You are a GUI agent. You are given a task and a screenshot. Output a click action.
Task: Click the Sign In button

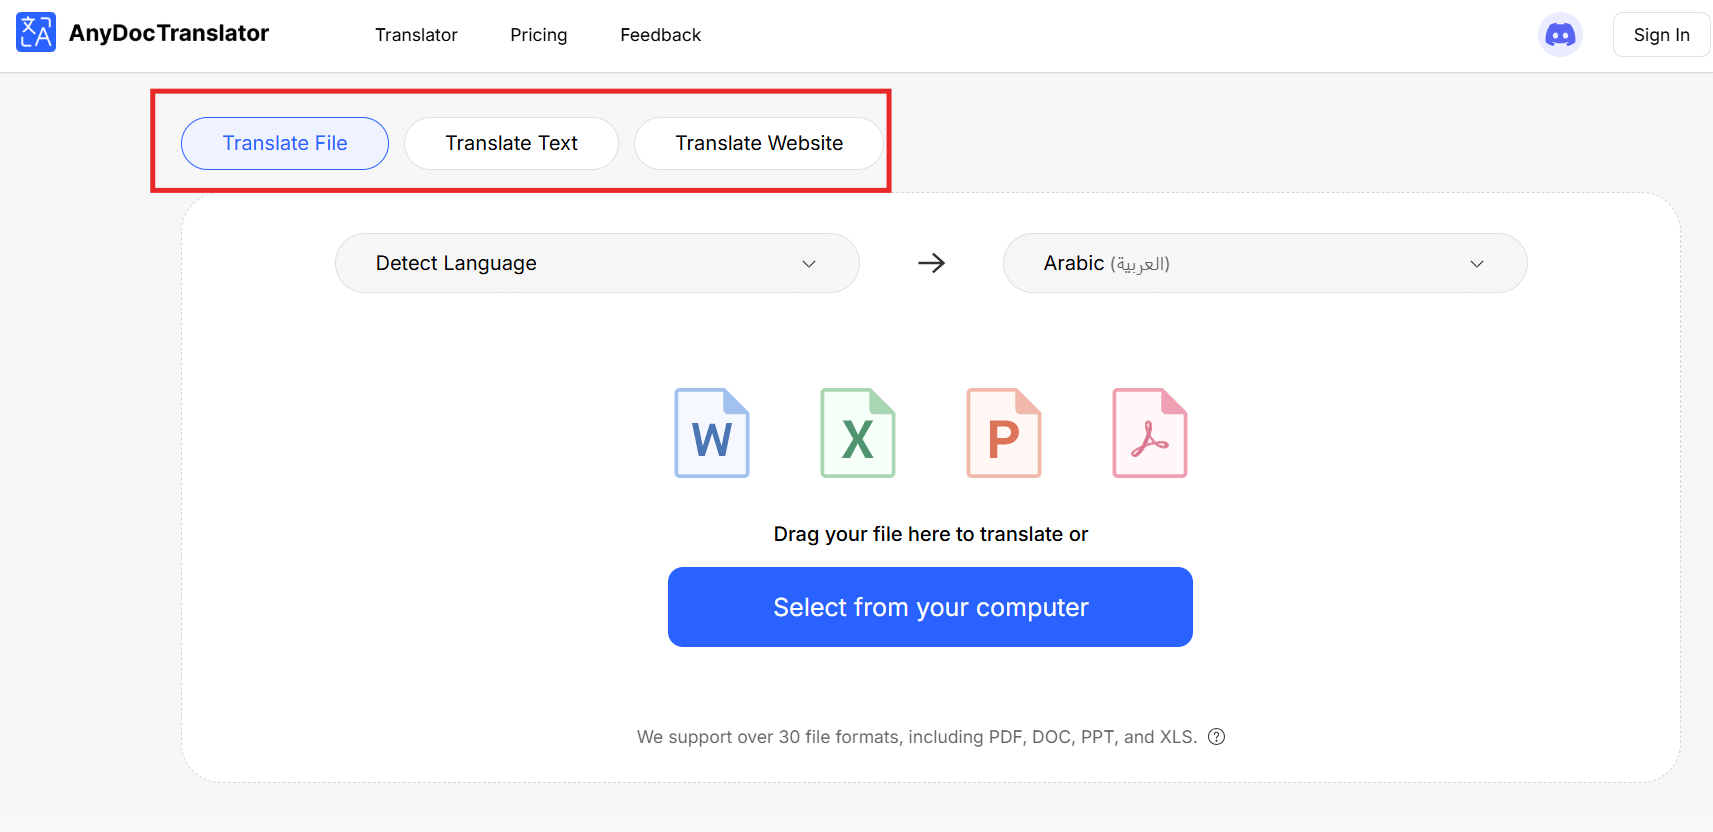(x=1661, y=35)
